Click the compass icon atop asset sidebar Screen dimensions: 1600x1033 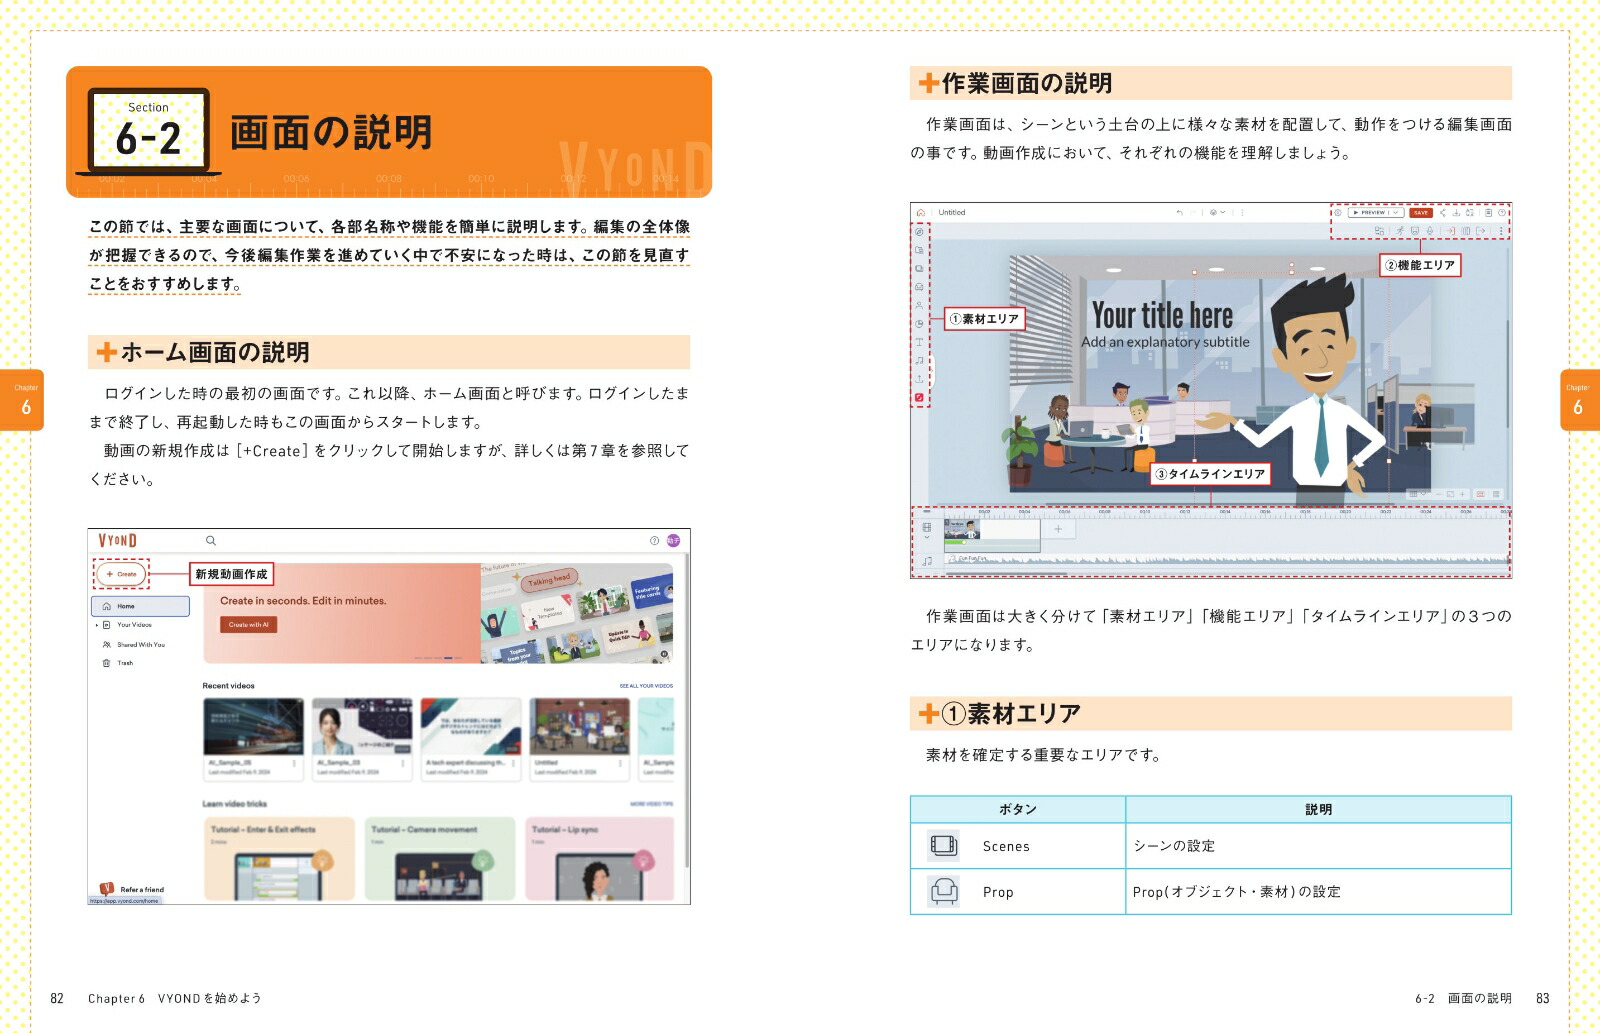[x=919, y=232]
